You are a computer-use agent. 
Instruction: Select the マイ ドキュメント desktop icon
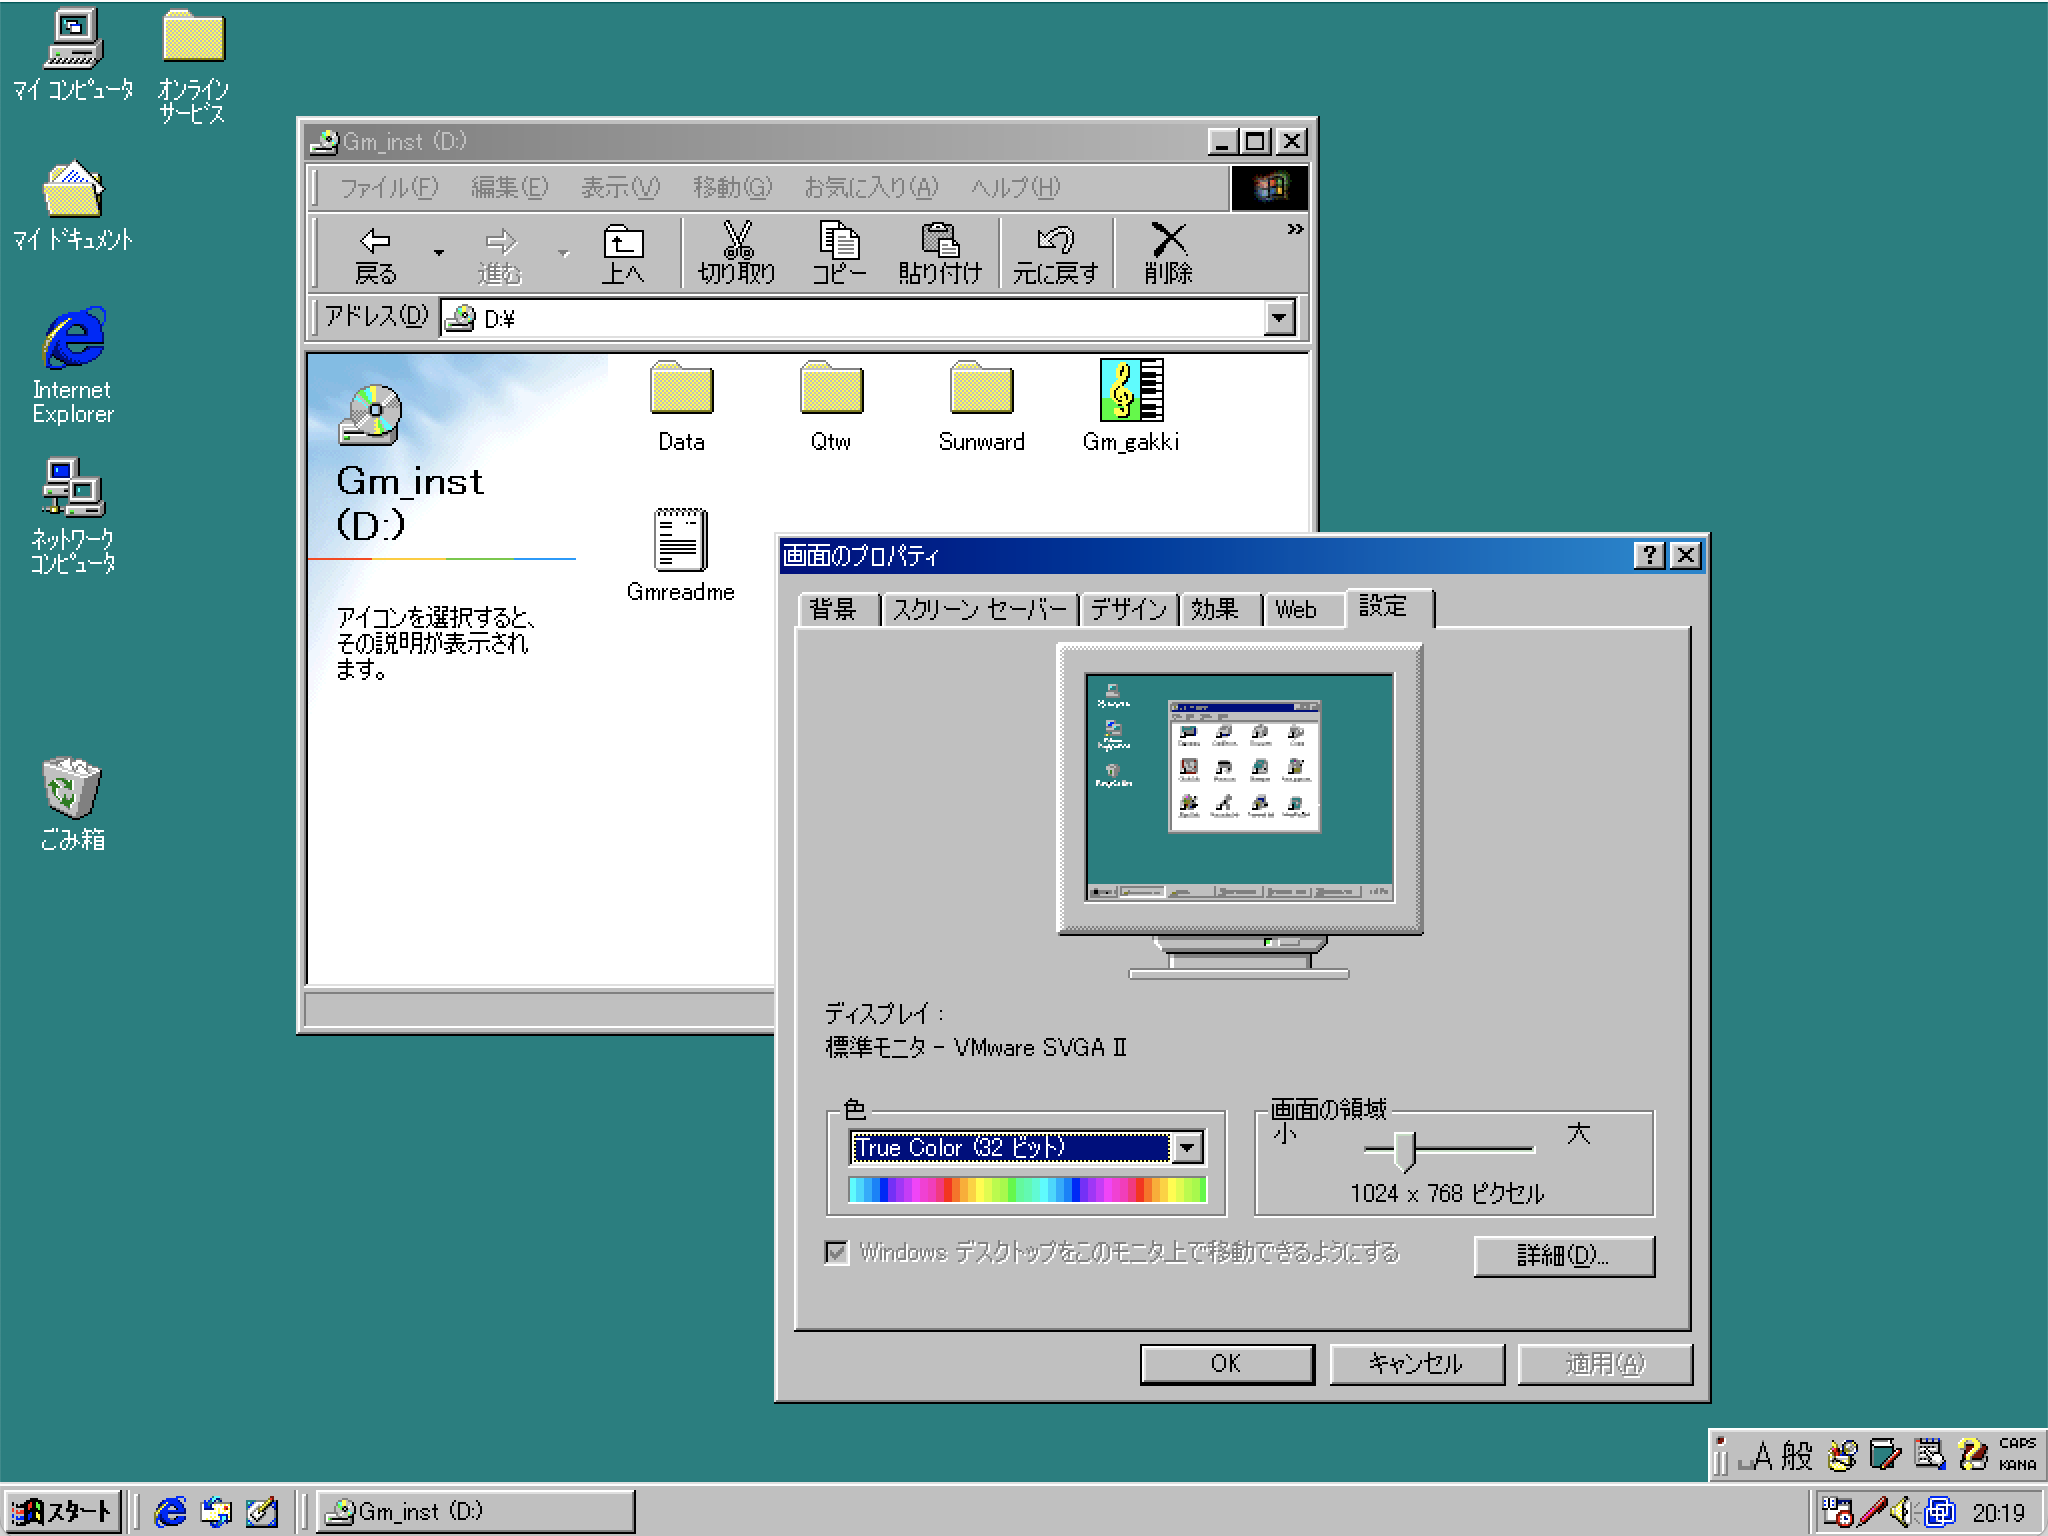pos(73,206)
